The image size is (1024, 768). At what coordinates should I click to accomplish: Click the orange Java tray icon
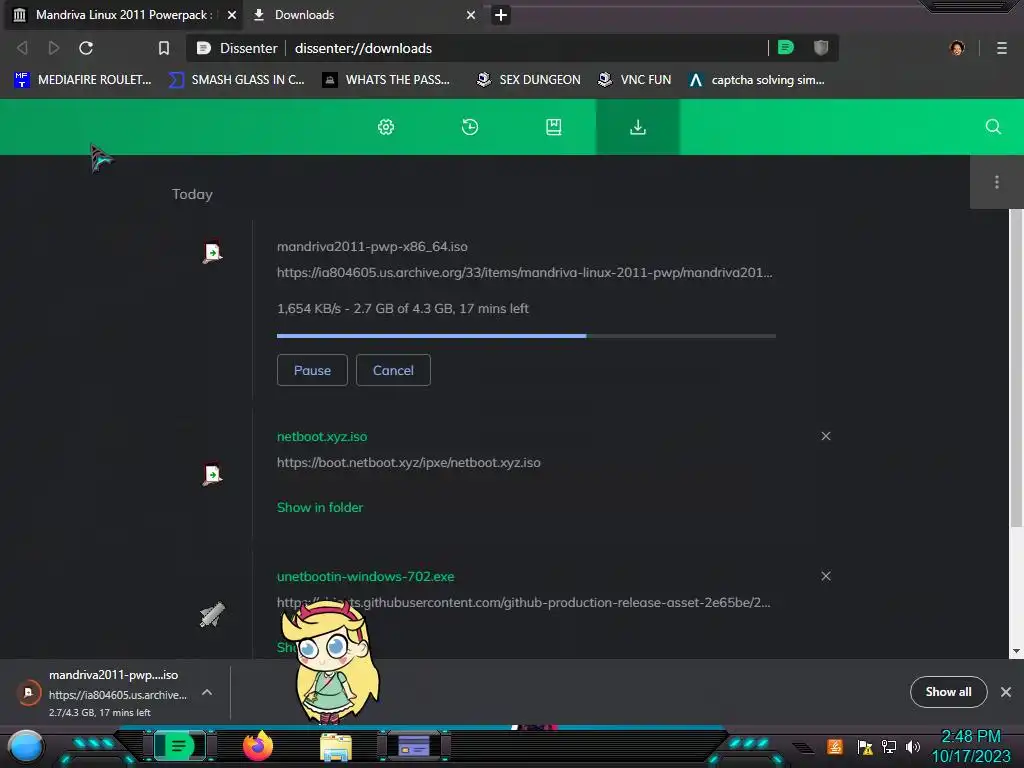click(835, 746)
